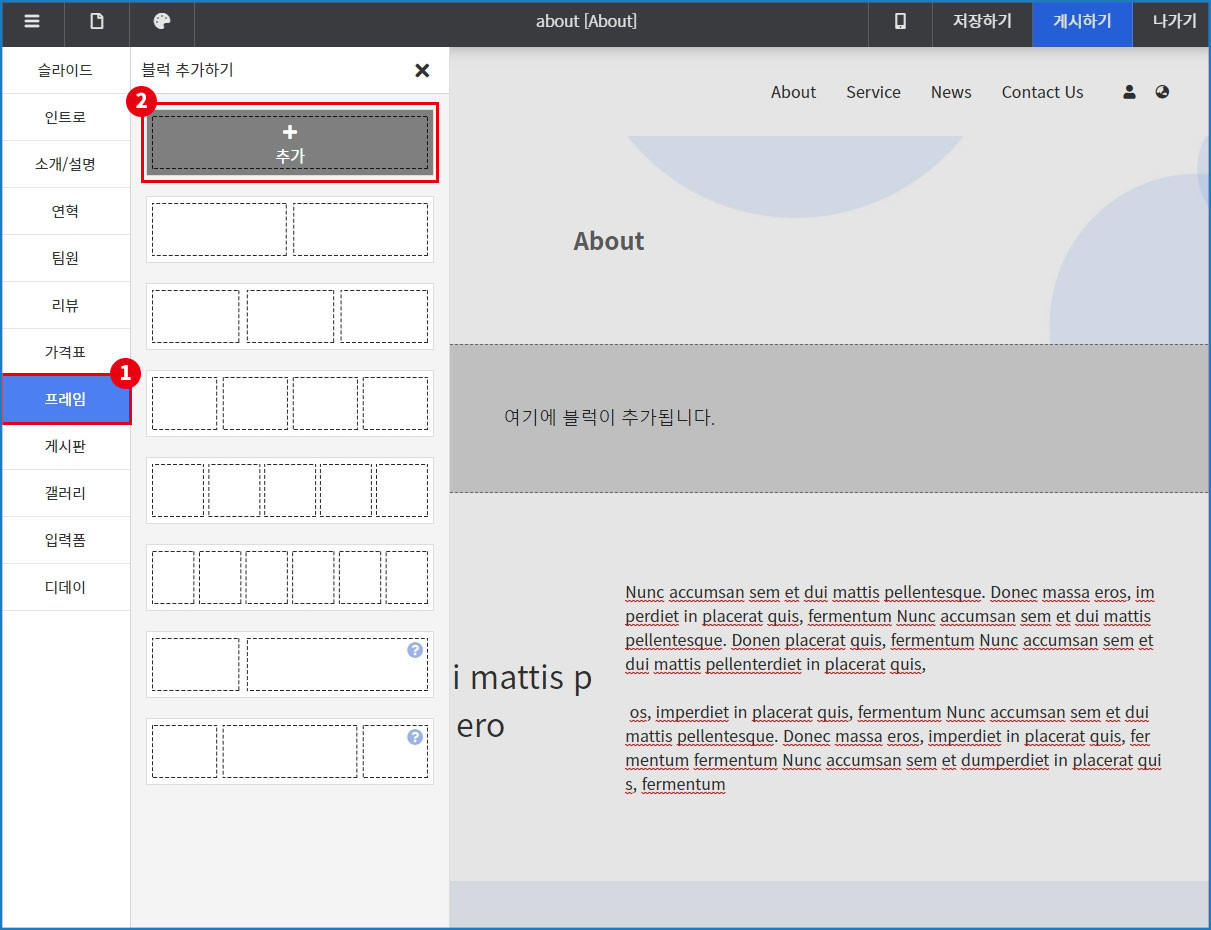Select the 프레임 category tab
Screen dimensions: 1211x930
click(x=66, y=399)
